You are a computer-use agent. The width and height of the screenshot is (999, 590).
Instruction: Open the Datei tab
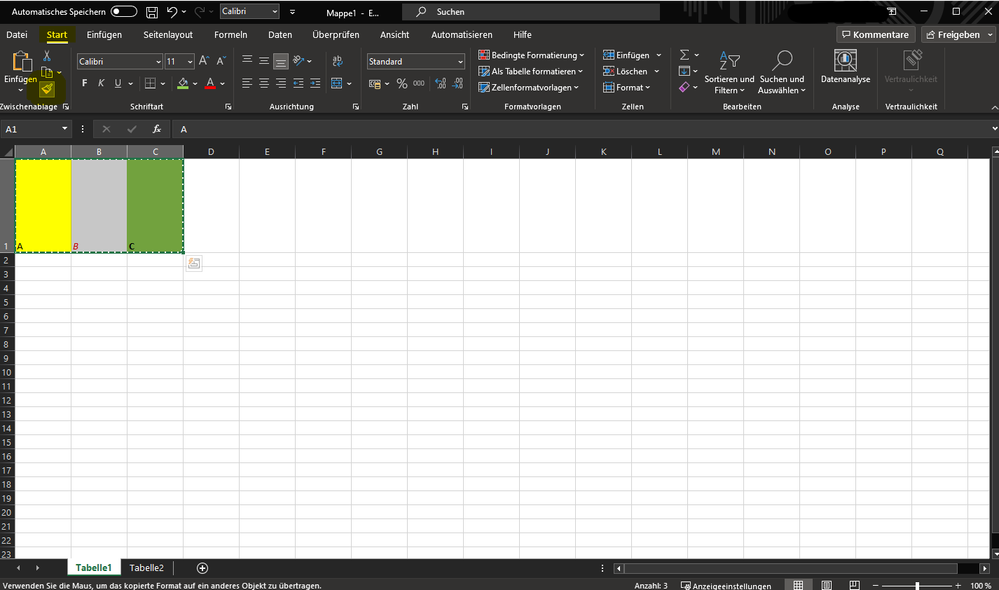[17, 35]
